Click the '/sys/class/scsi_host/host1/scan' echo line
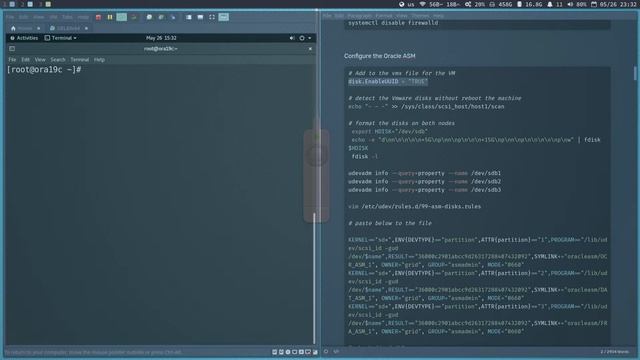 [426, 107]
